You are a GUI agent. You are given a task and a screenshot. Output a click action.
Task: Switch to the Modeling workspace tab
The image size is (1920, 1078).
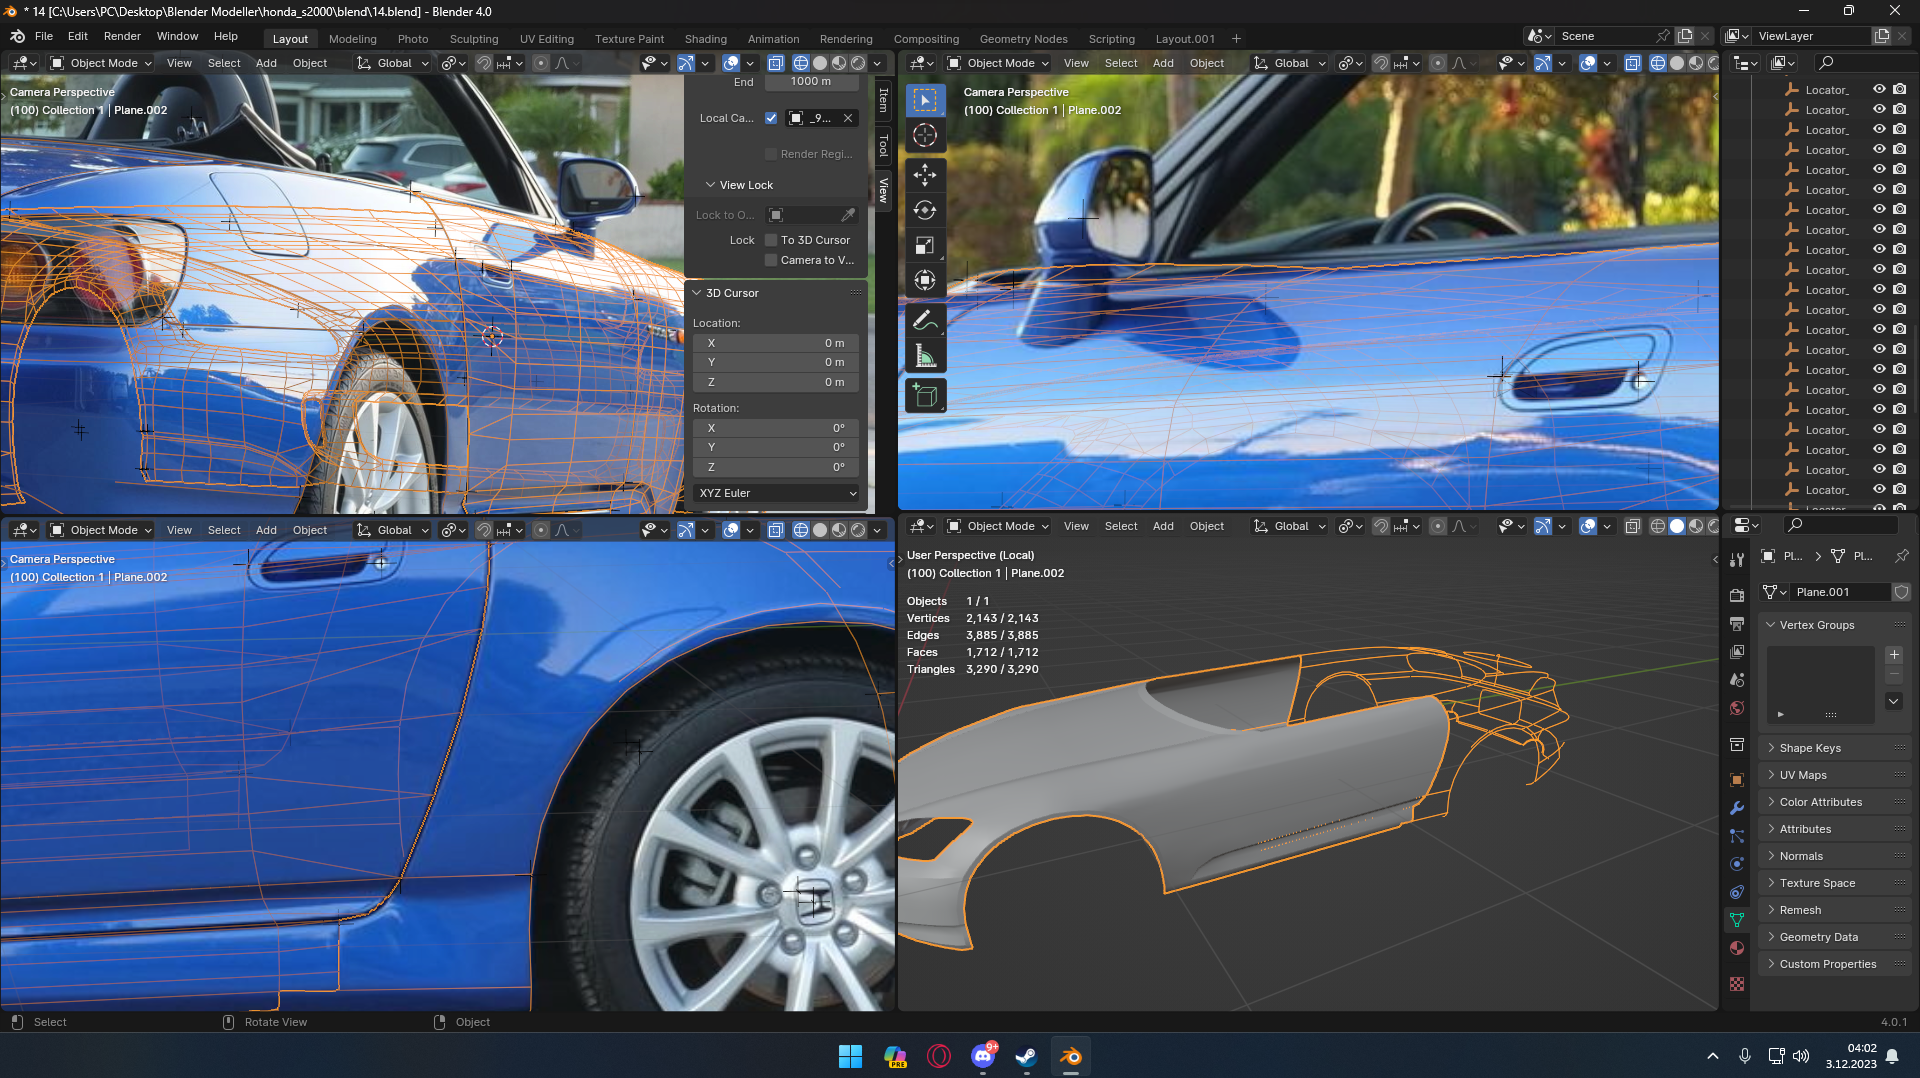click(x=353, y=39)
